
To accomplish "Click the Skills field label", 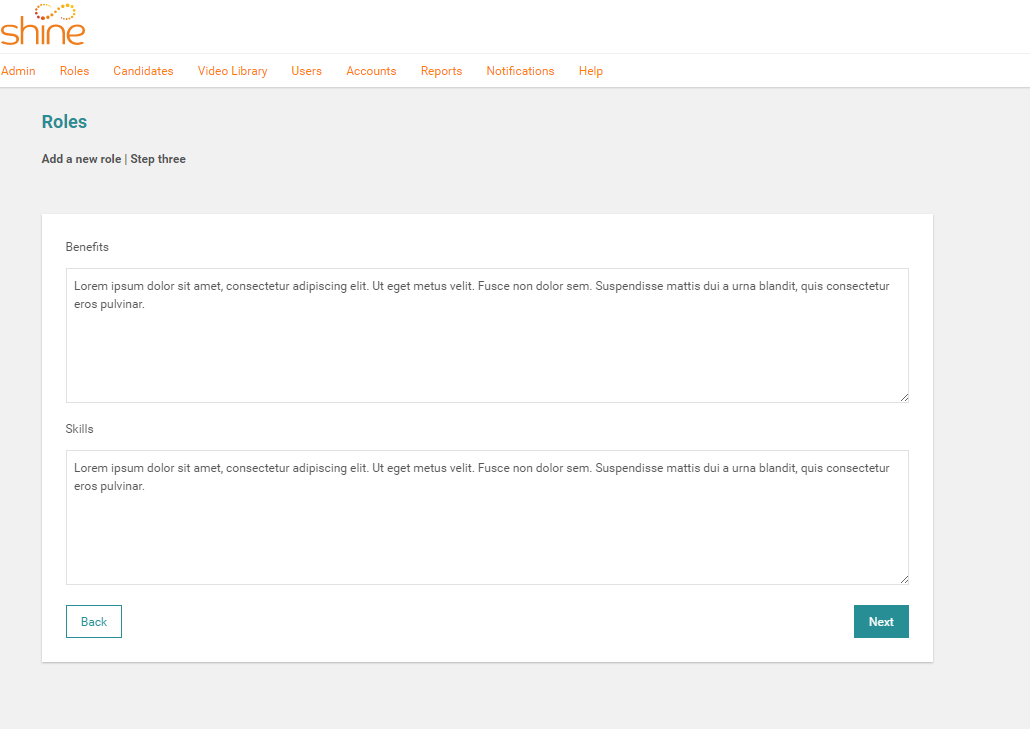I will coord(79,429).
